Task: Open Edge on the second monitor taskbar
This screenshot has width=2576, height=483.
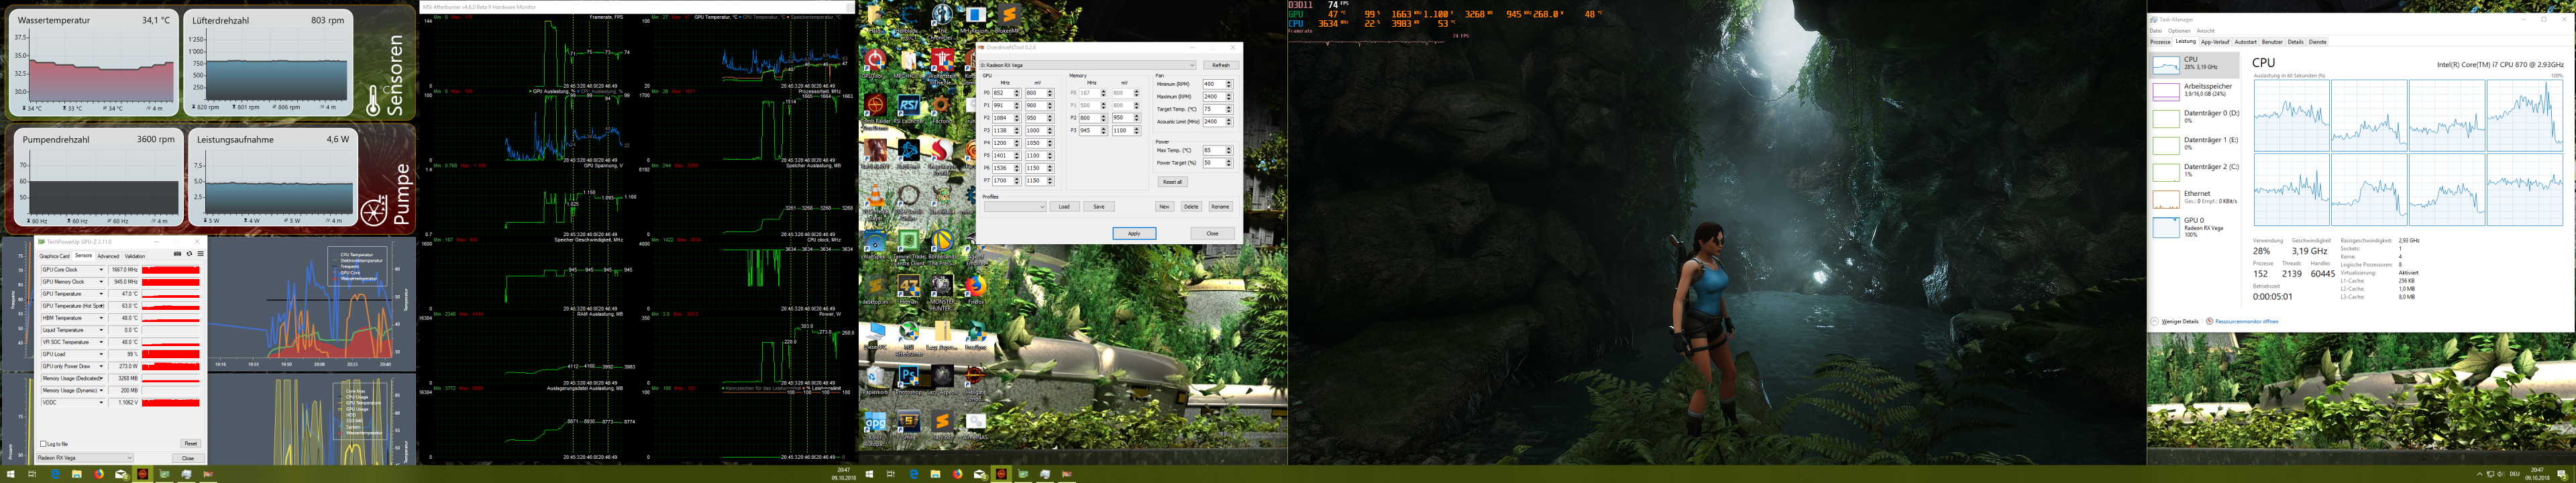Action: (914, 474)
